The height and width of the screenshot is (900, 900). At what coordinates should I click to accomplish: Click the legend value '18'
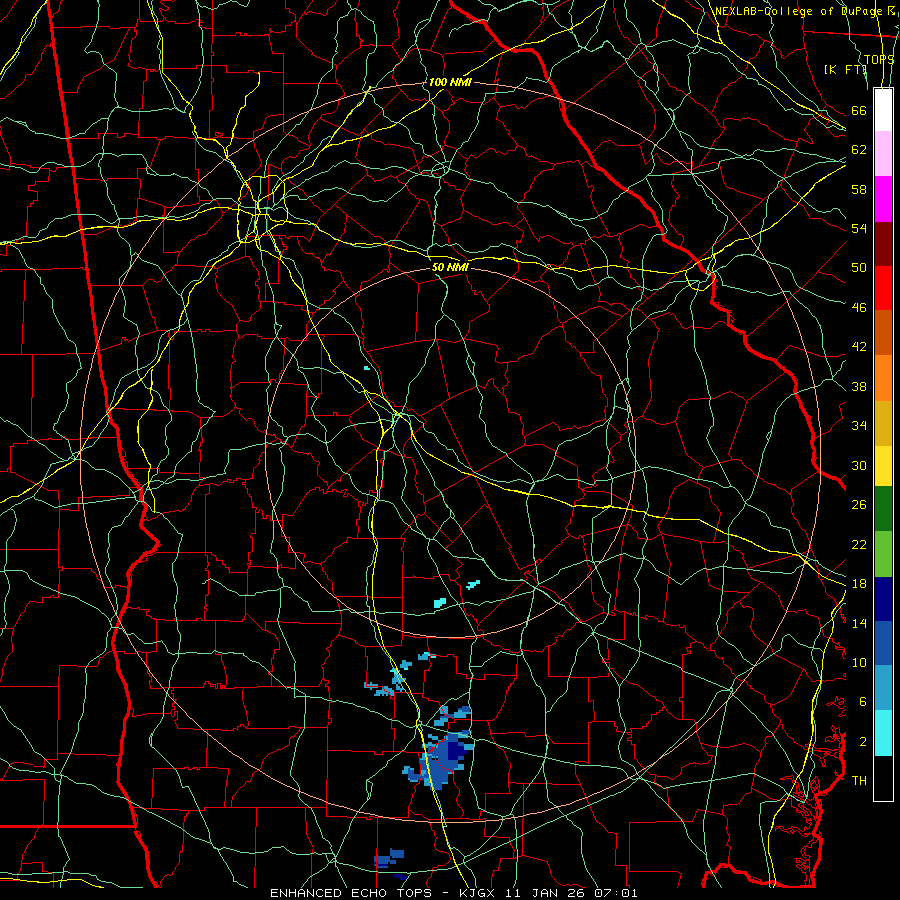tap(859, 584)
